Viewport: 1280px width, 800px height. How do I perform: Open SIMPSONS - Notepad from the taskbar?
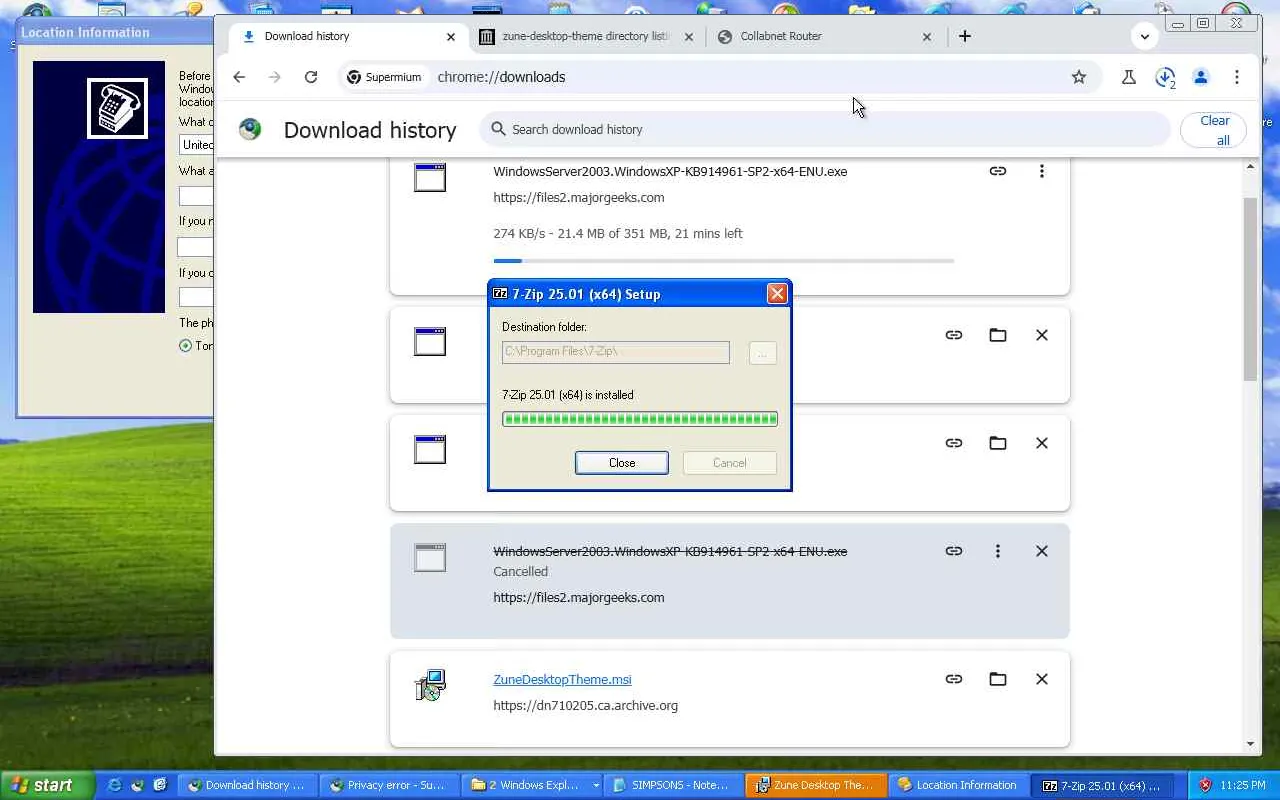pos(675,785)
